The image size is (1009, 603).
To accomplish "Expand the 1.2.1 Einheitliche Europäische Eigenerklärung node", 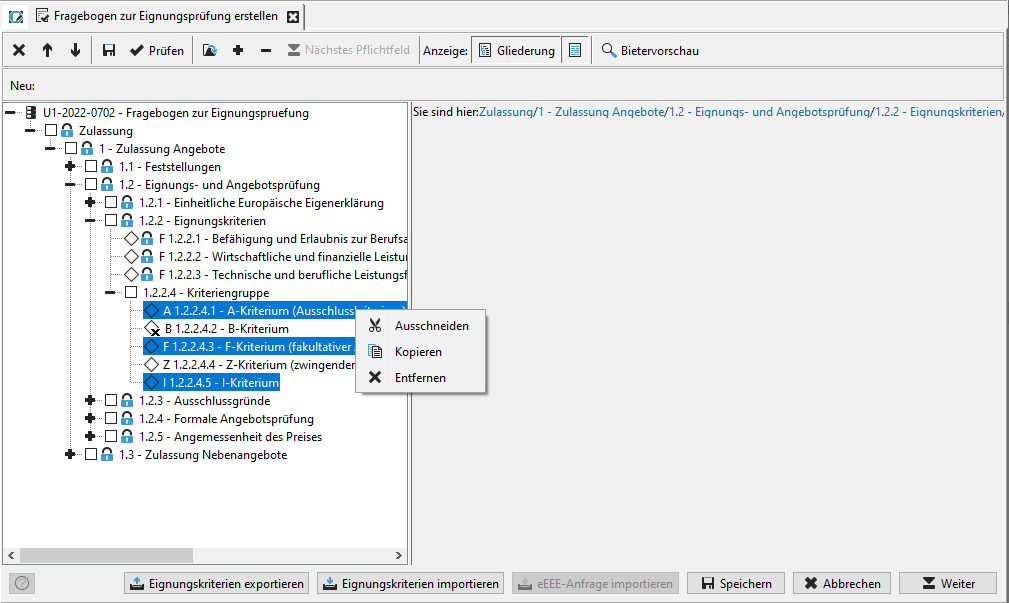I will (x=90, y=203).
